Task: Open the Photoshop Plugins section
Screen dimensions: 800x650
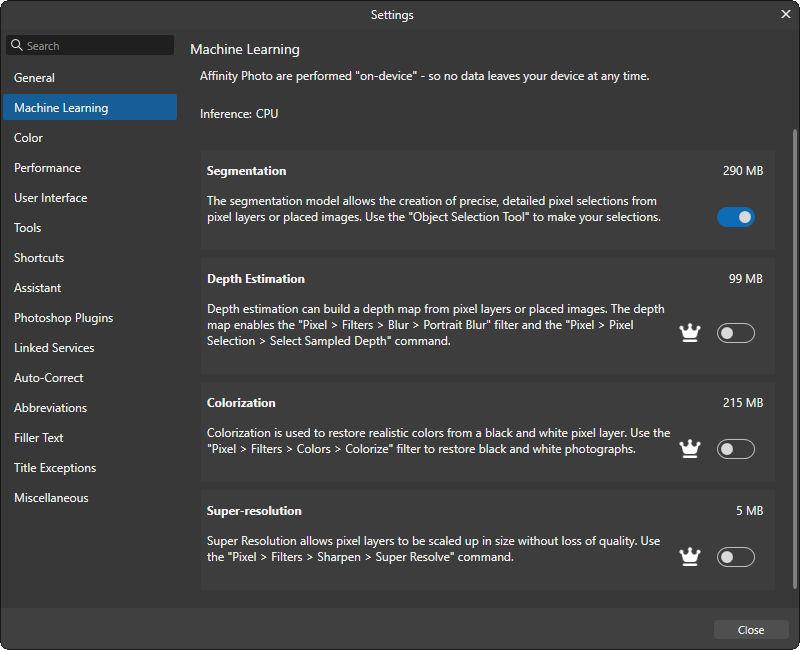Action: (x=64, y=318)
